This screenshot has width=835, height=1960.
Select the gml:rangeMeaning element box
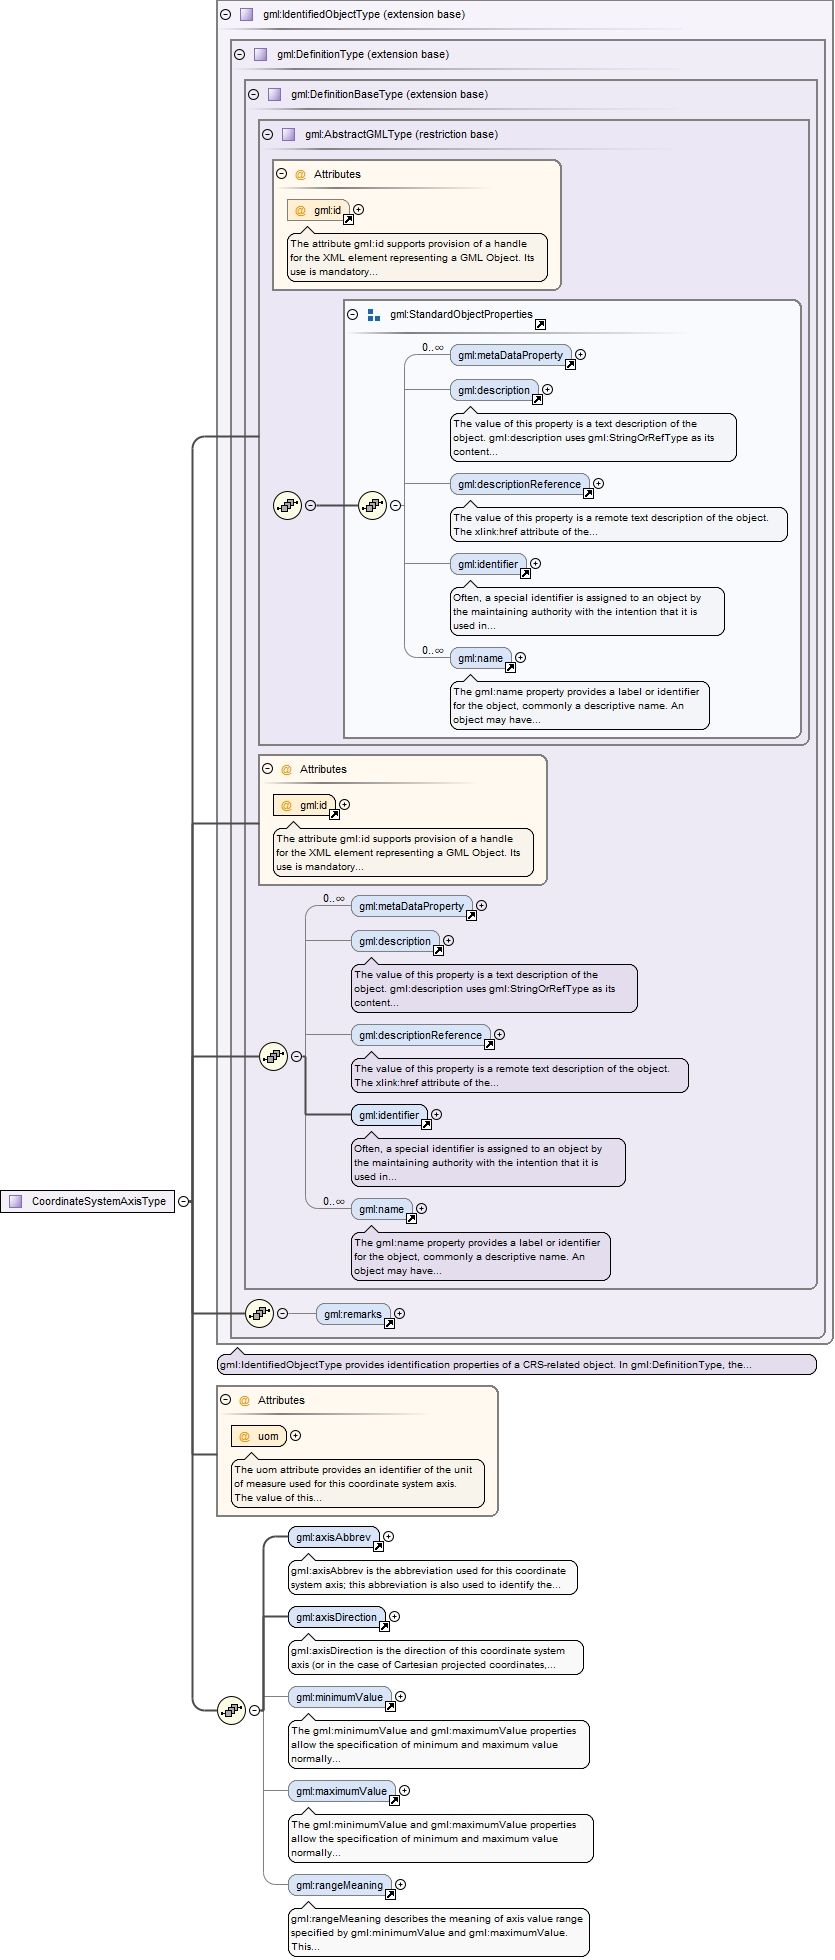pos(339,1885)
